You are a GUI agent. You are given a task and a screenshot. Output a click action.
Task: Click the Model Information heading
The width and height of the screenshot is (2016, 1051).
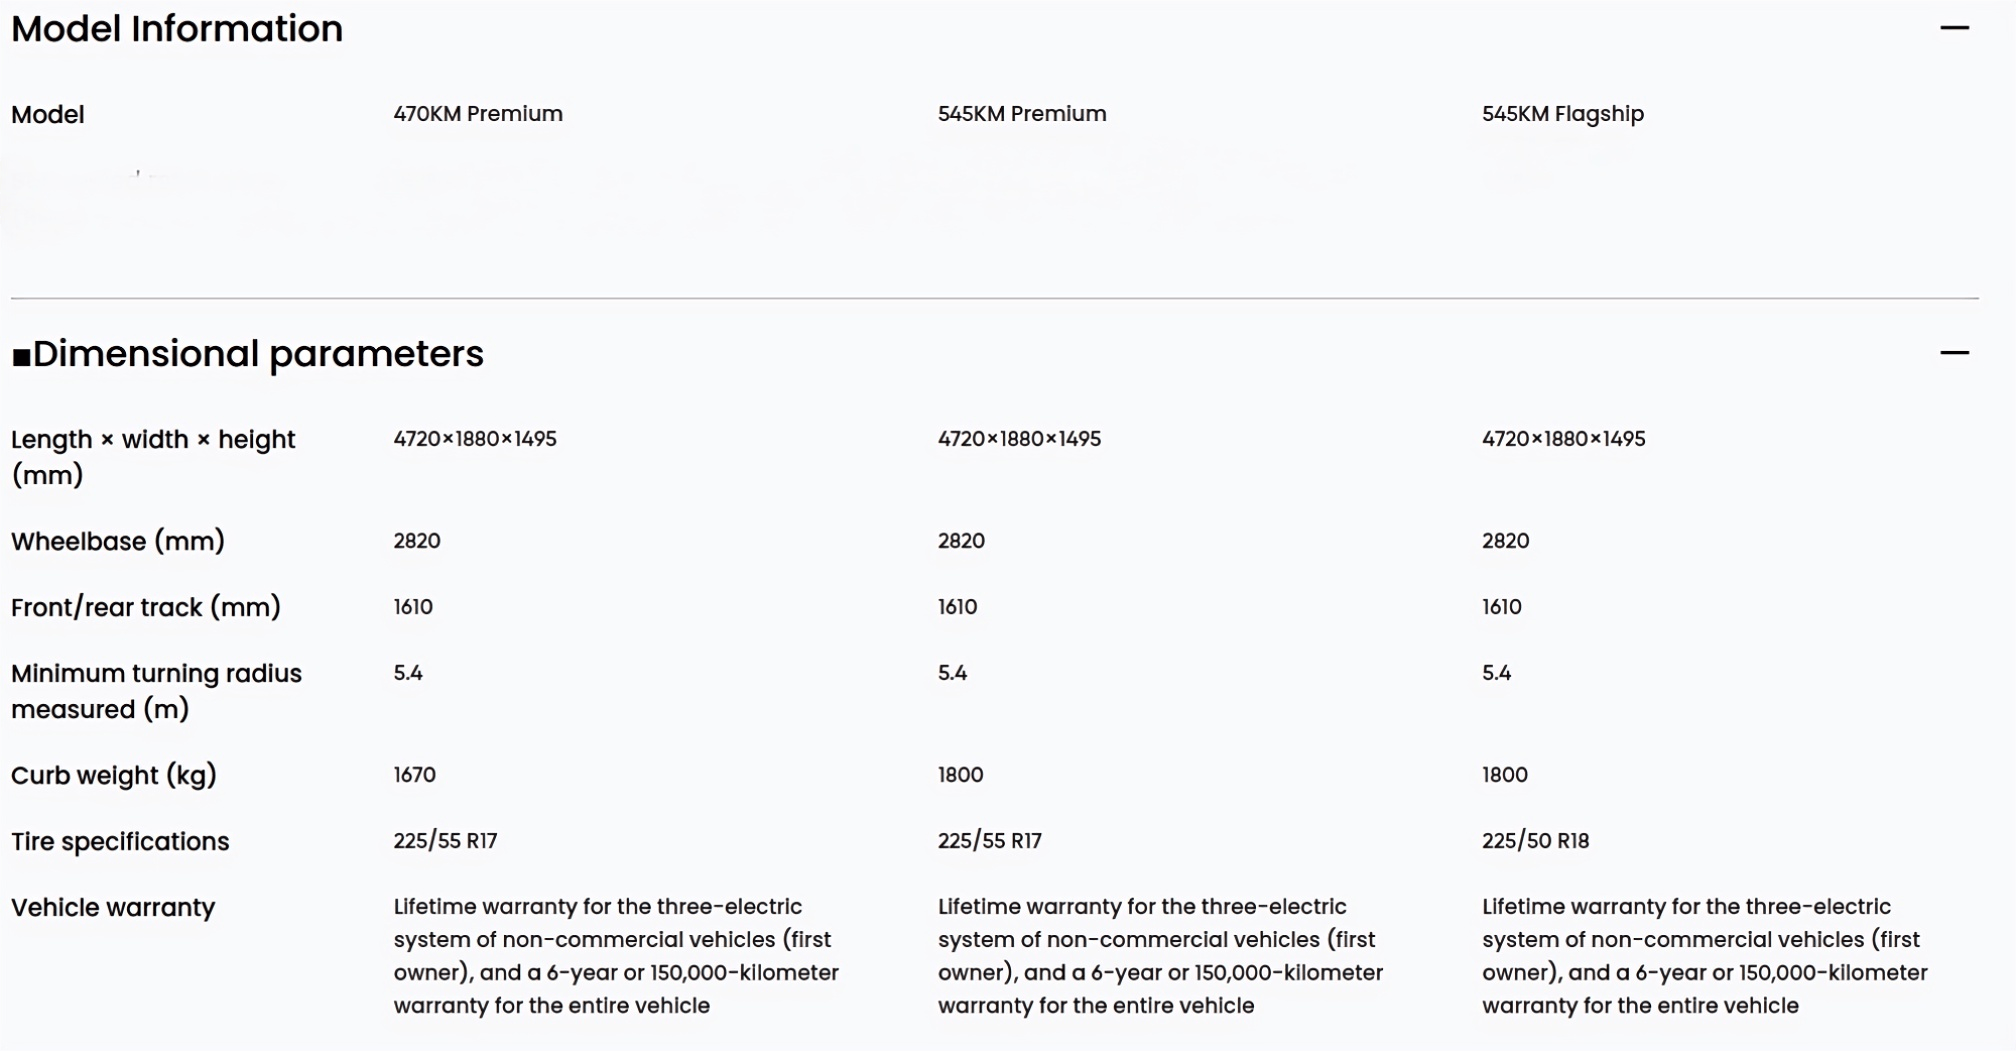coord(177,29)
